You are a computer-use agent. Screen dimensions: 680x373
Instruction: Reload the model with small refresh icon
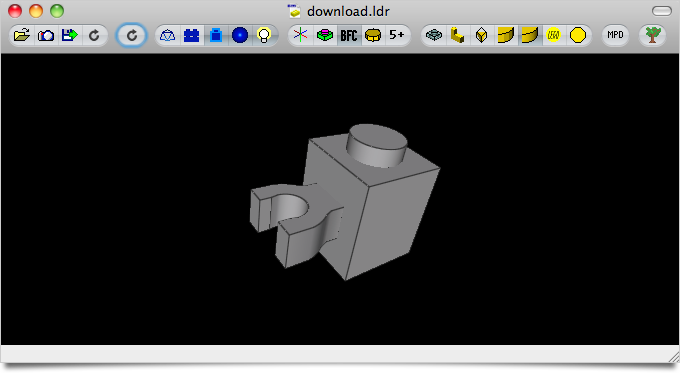click(x=94, y=35)
